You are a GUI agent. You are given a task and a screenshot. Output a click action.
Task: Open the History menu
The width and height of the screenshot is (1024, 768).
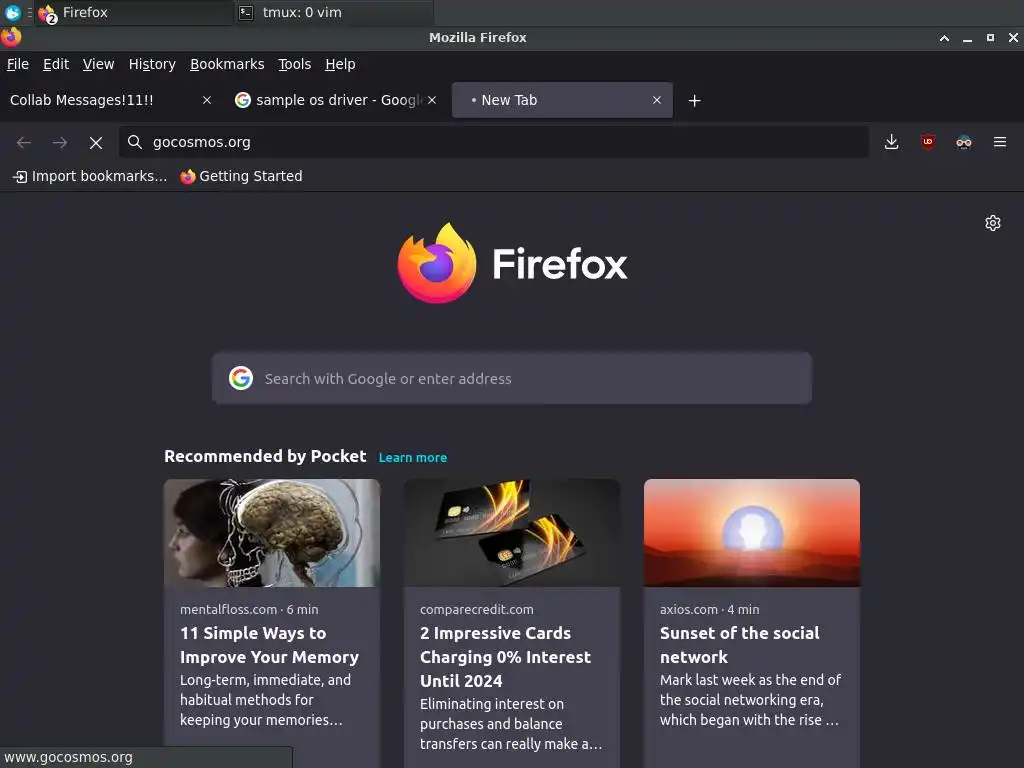[x=152, y=64]
